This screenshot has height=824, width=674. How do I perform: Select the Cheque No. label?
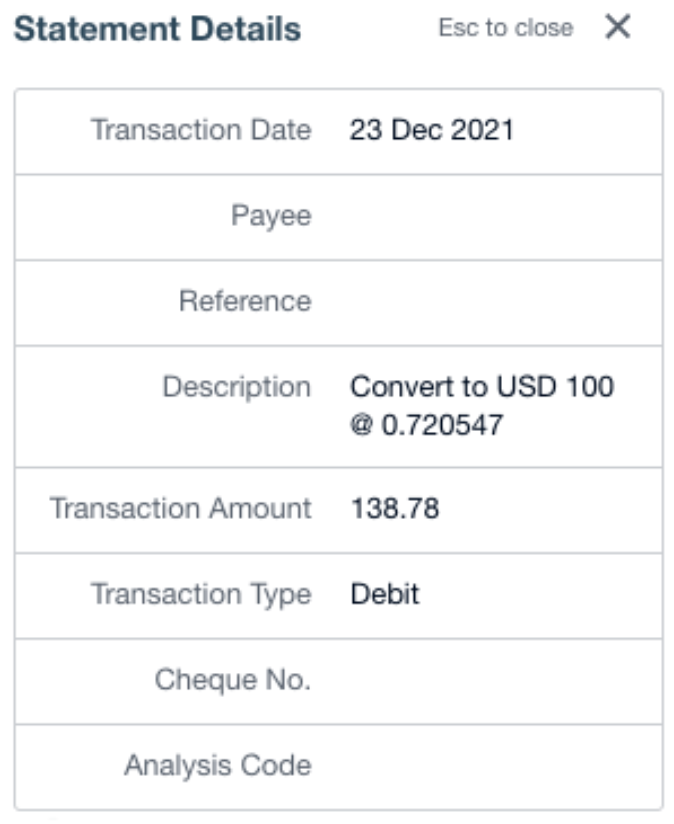(233, 680)
